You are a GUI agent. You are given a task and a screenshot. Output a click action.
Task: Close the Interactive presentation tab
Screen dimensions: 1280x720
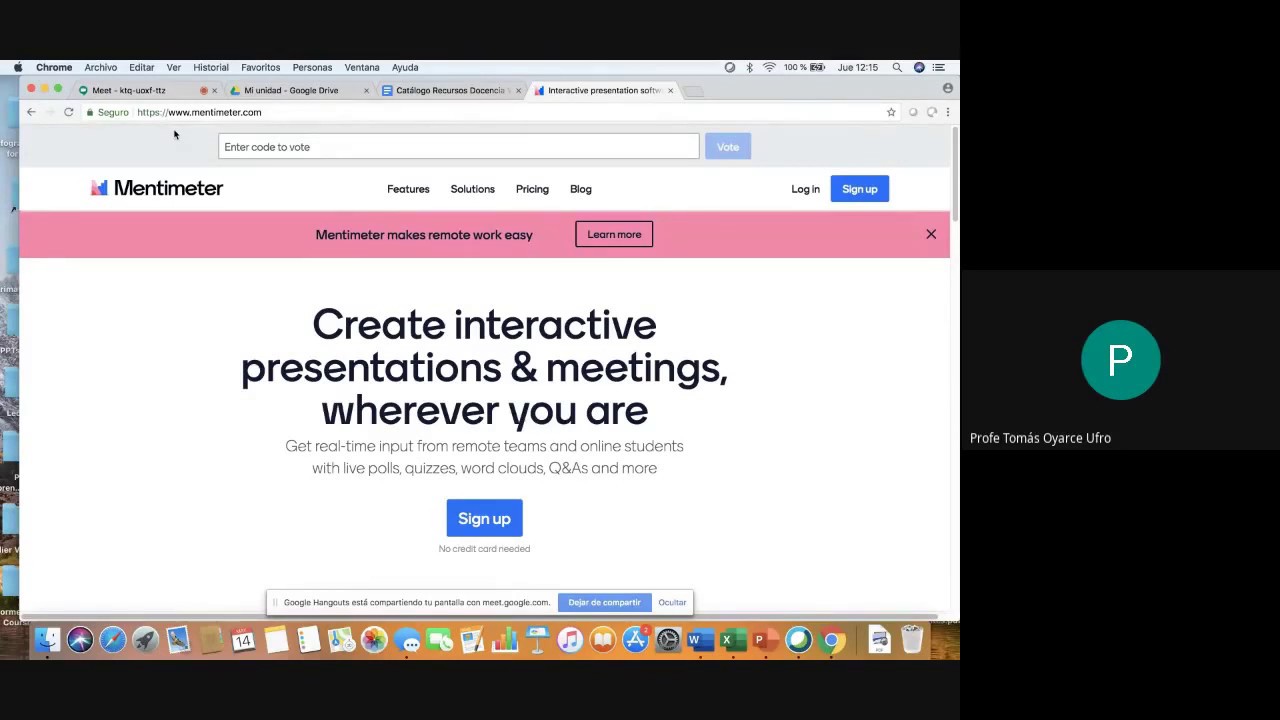coord(670,90)
